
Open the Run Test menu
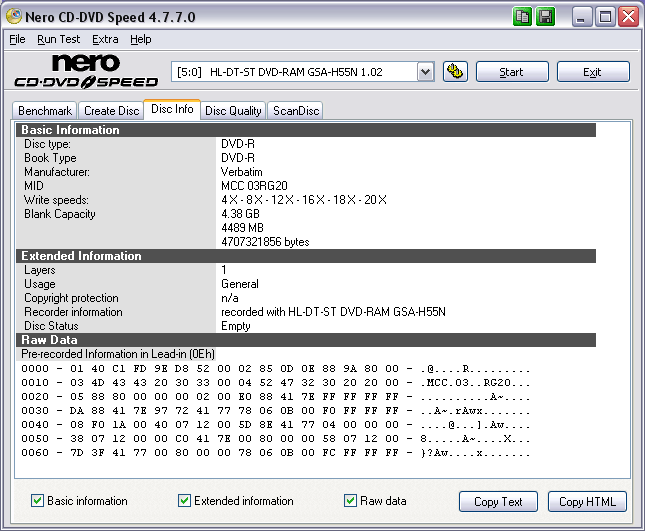[x=58, y=39]
